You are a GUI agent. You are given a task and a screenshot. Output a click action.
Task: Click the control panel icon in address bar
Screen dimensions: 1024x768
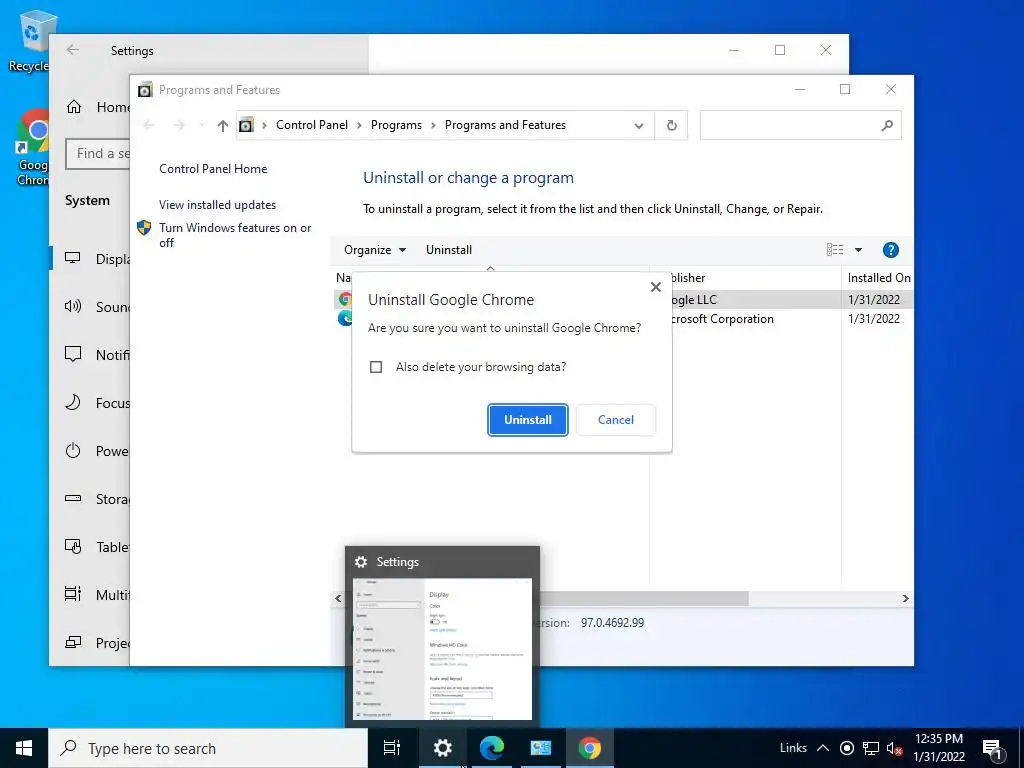(246, 125)
